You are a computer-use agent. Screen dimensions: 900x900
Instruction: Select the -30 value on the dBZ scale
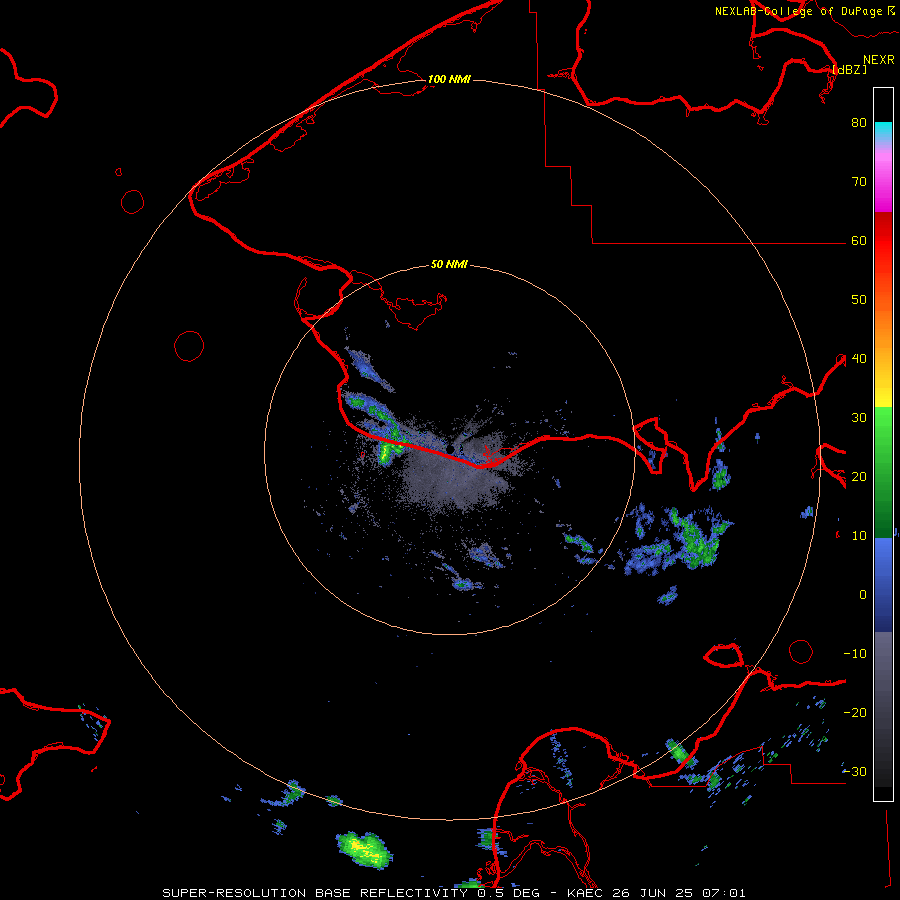(855, 772)
